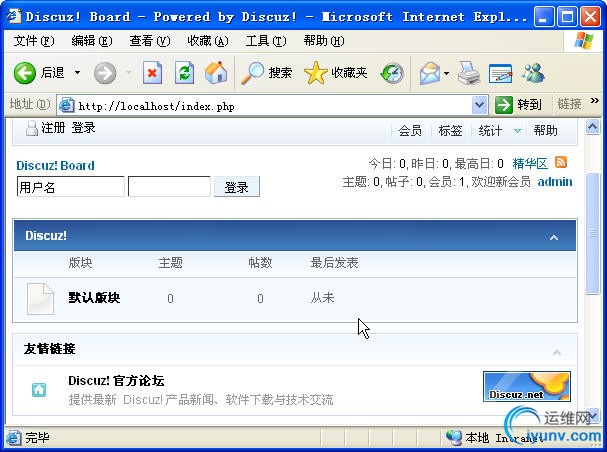
Task: Click the 默认版块 forum page icon
Action: click(40, 299)
